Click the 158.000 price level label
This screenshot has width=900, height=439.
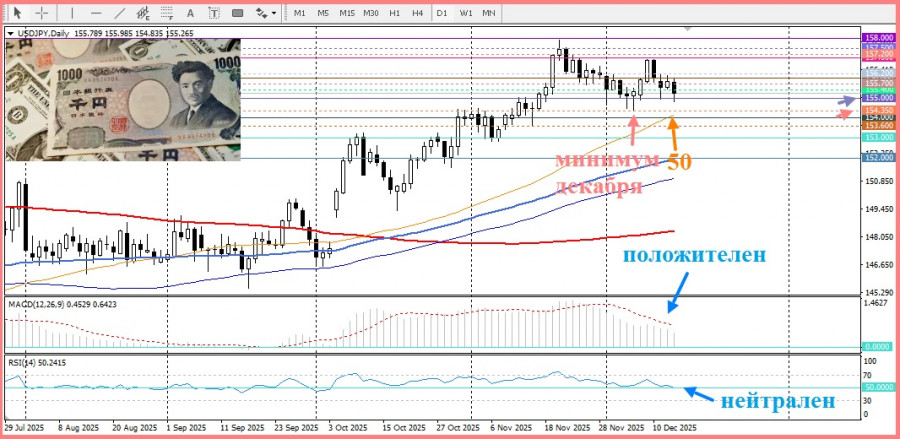878,37
